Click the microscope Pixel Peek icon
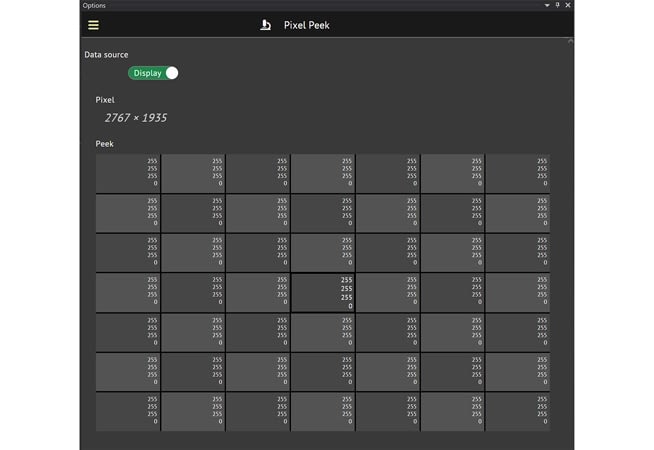Image resolution: width=654 pixels, height=450 pixels. pos(266,25)
